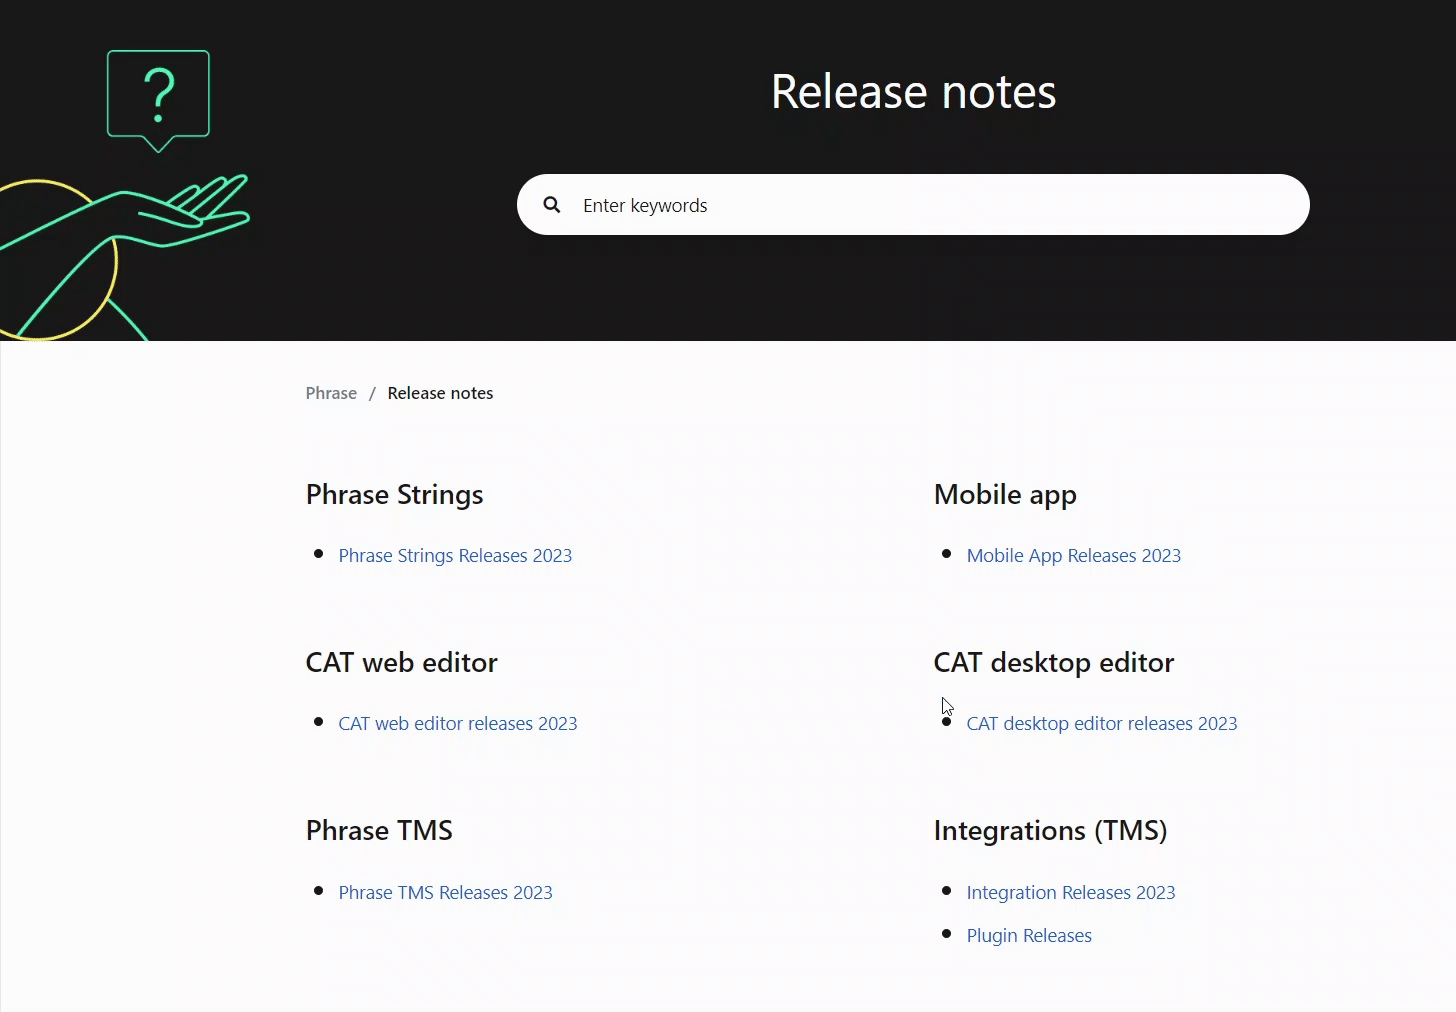This screenshot has height=1012, width=1456.
Task: Open Phrase Strings Releases 2023
Action: coord(455,555)
